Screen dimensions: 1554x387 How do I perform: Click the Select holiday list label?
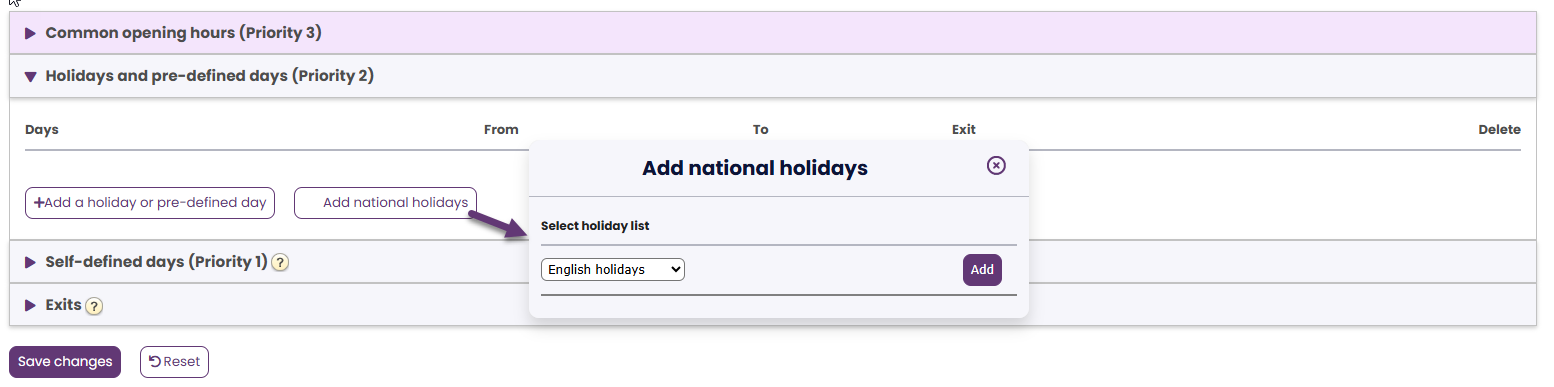tap(595, 226)
